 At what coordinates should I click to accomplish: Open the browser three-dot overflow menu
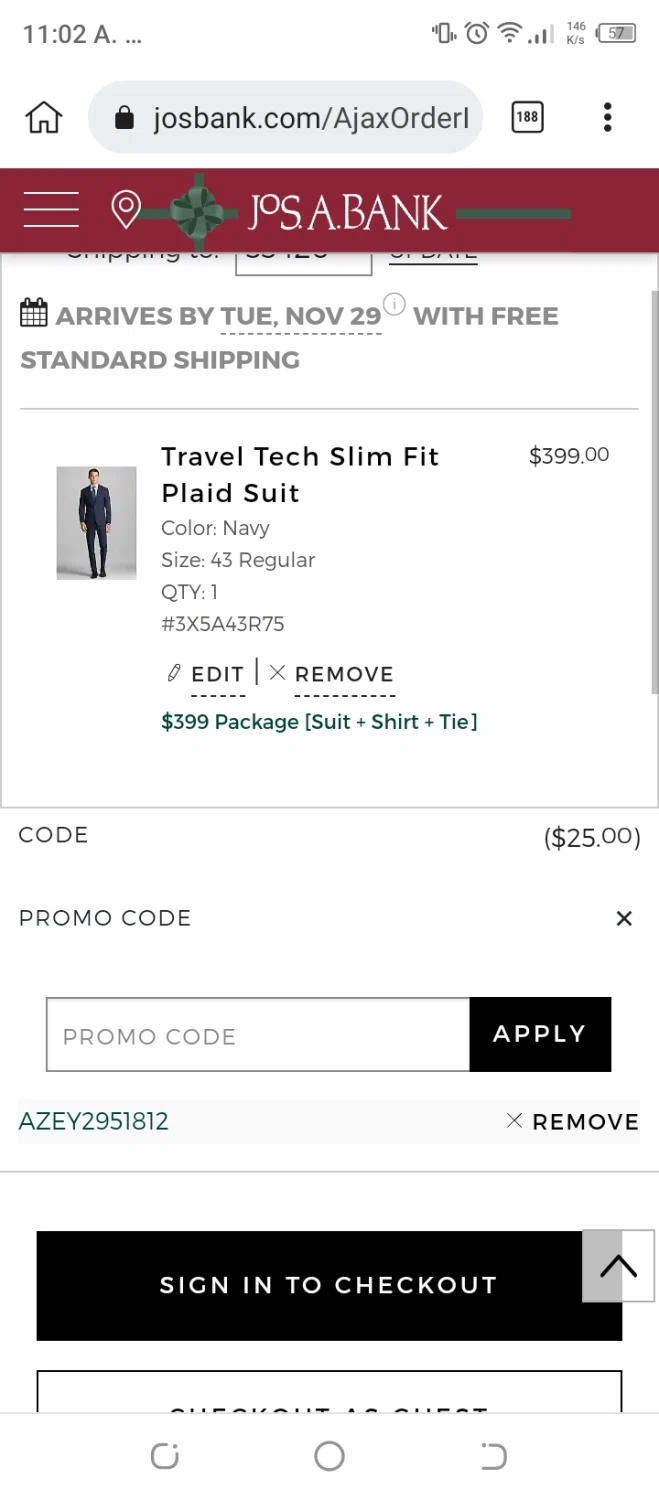607,118
